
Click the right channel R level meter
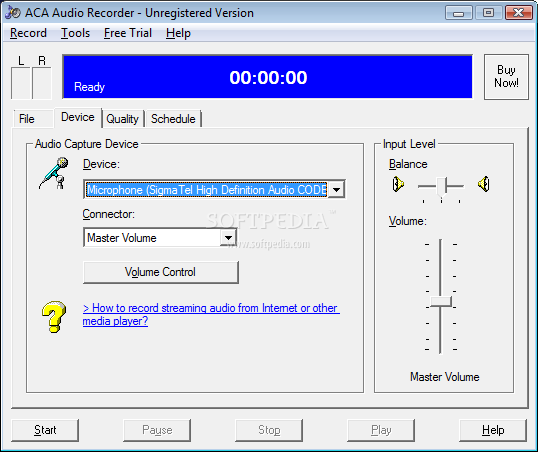42,83
